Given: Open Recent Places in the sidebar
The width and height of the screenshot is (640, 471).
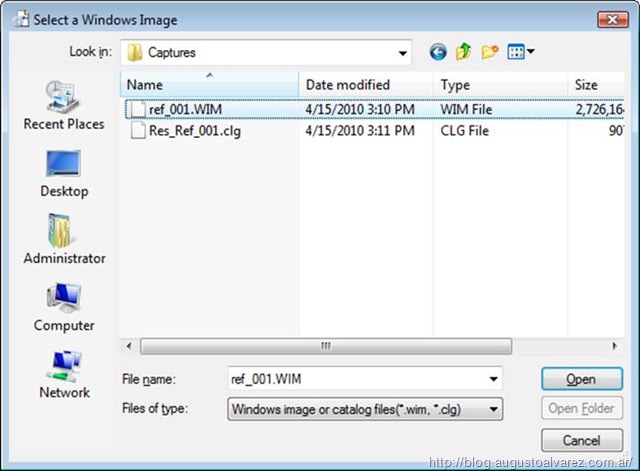Looking at the screenshot, I should coord(64,106).
